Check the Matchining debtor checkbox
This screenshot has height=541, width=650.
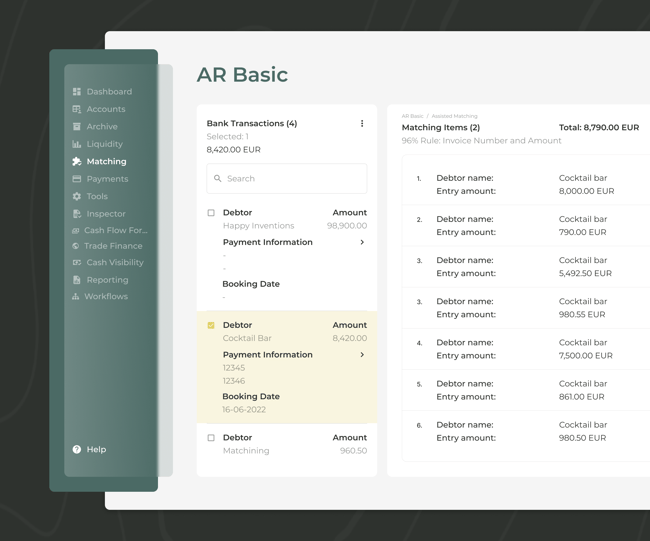point(211,438)
